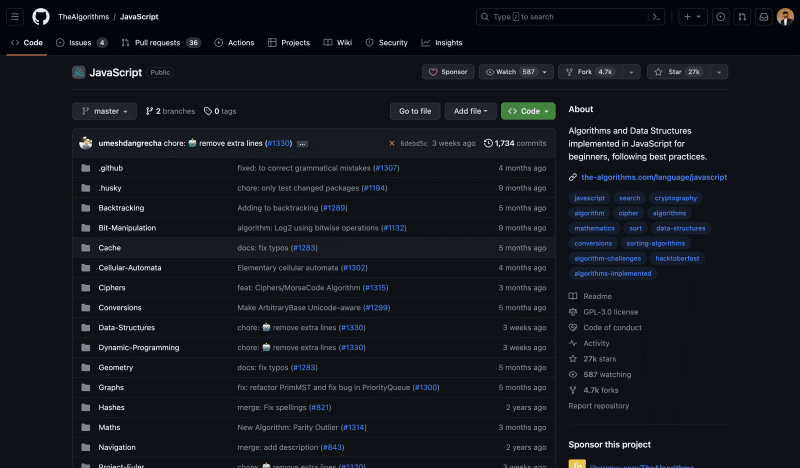Open the the-algorithms.com/language/javascript link
800x468 pixels.
tap(654, 177)
